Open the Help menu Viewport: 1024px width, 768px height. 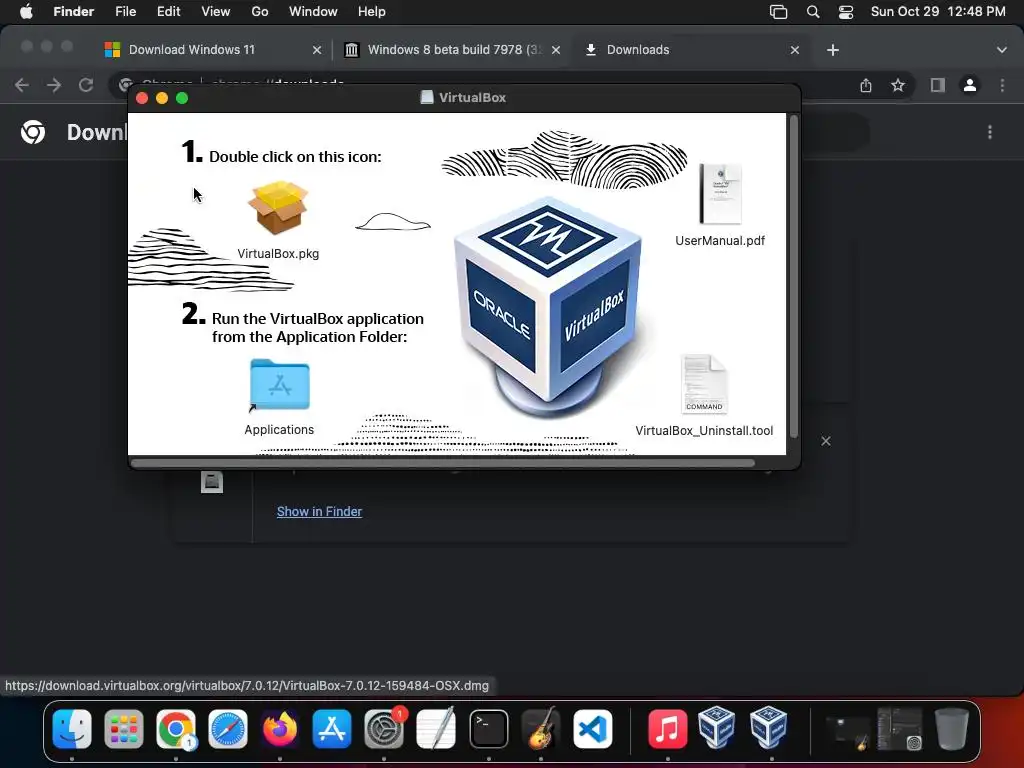point(372,12)
